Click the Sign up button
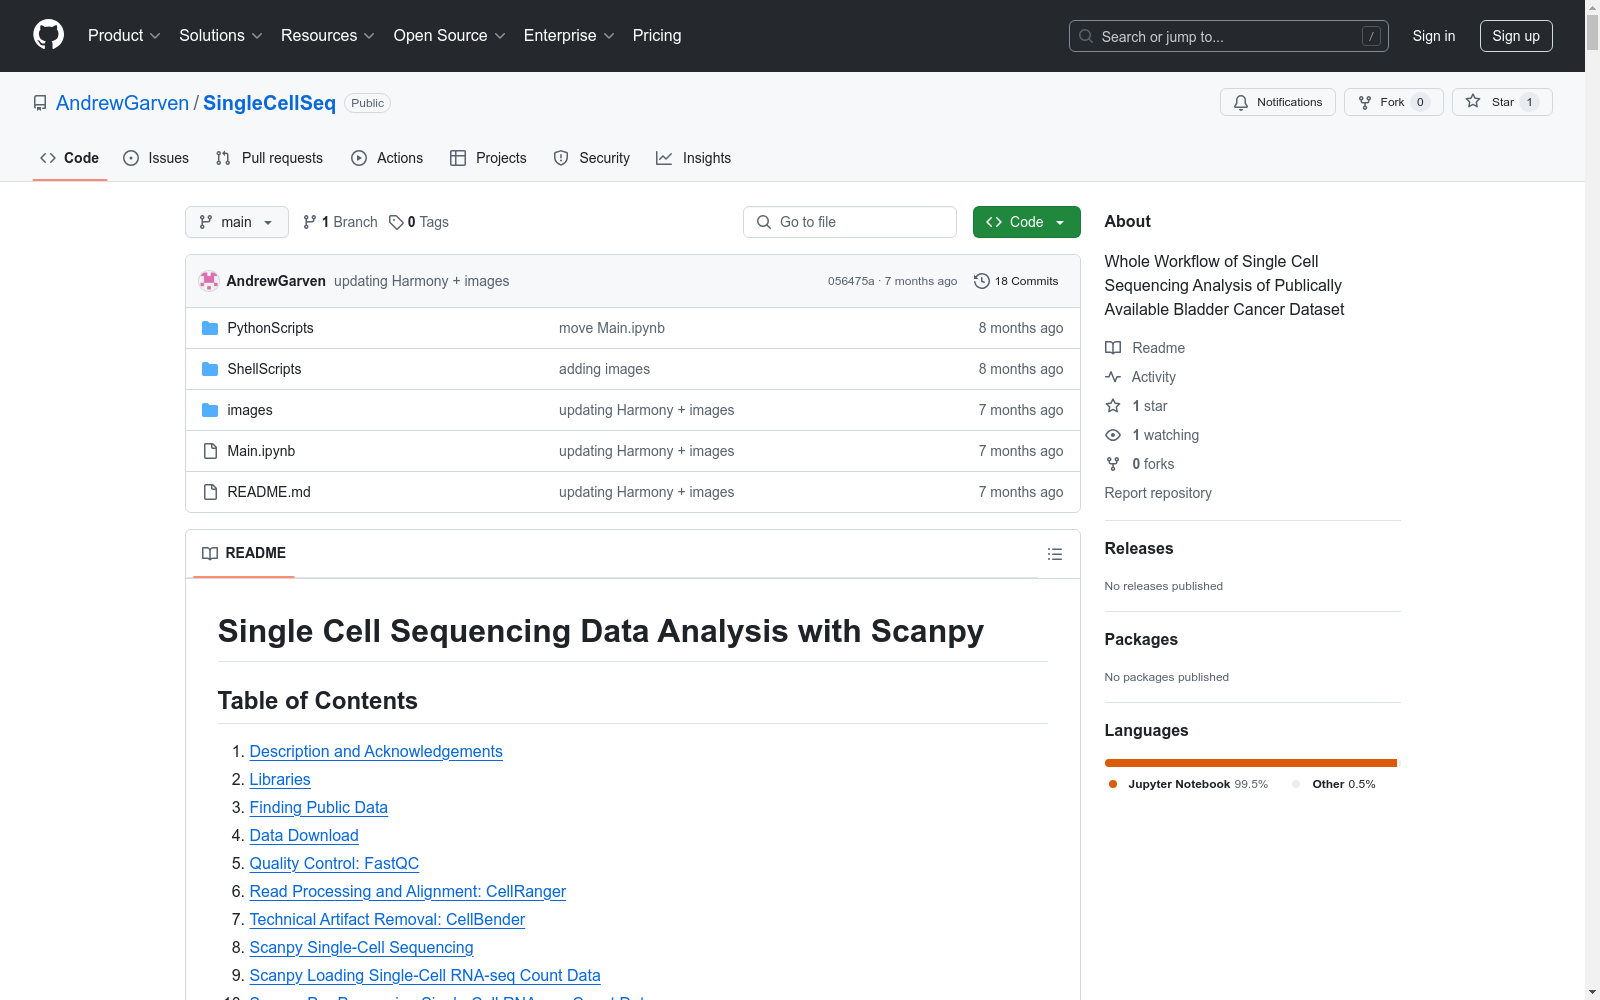This screenshot has height=1000, width=1600. click(x=1516, y=36)
